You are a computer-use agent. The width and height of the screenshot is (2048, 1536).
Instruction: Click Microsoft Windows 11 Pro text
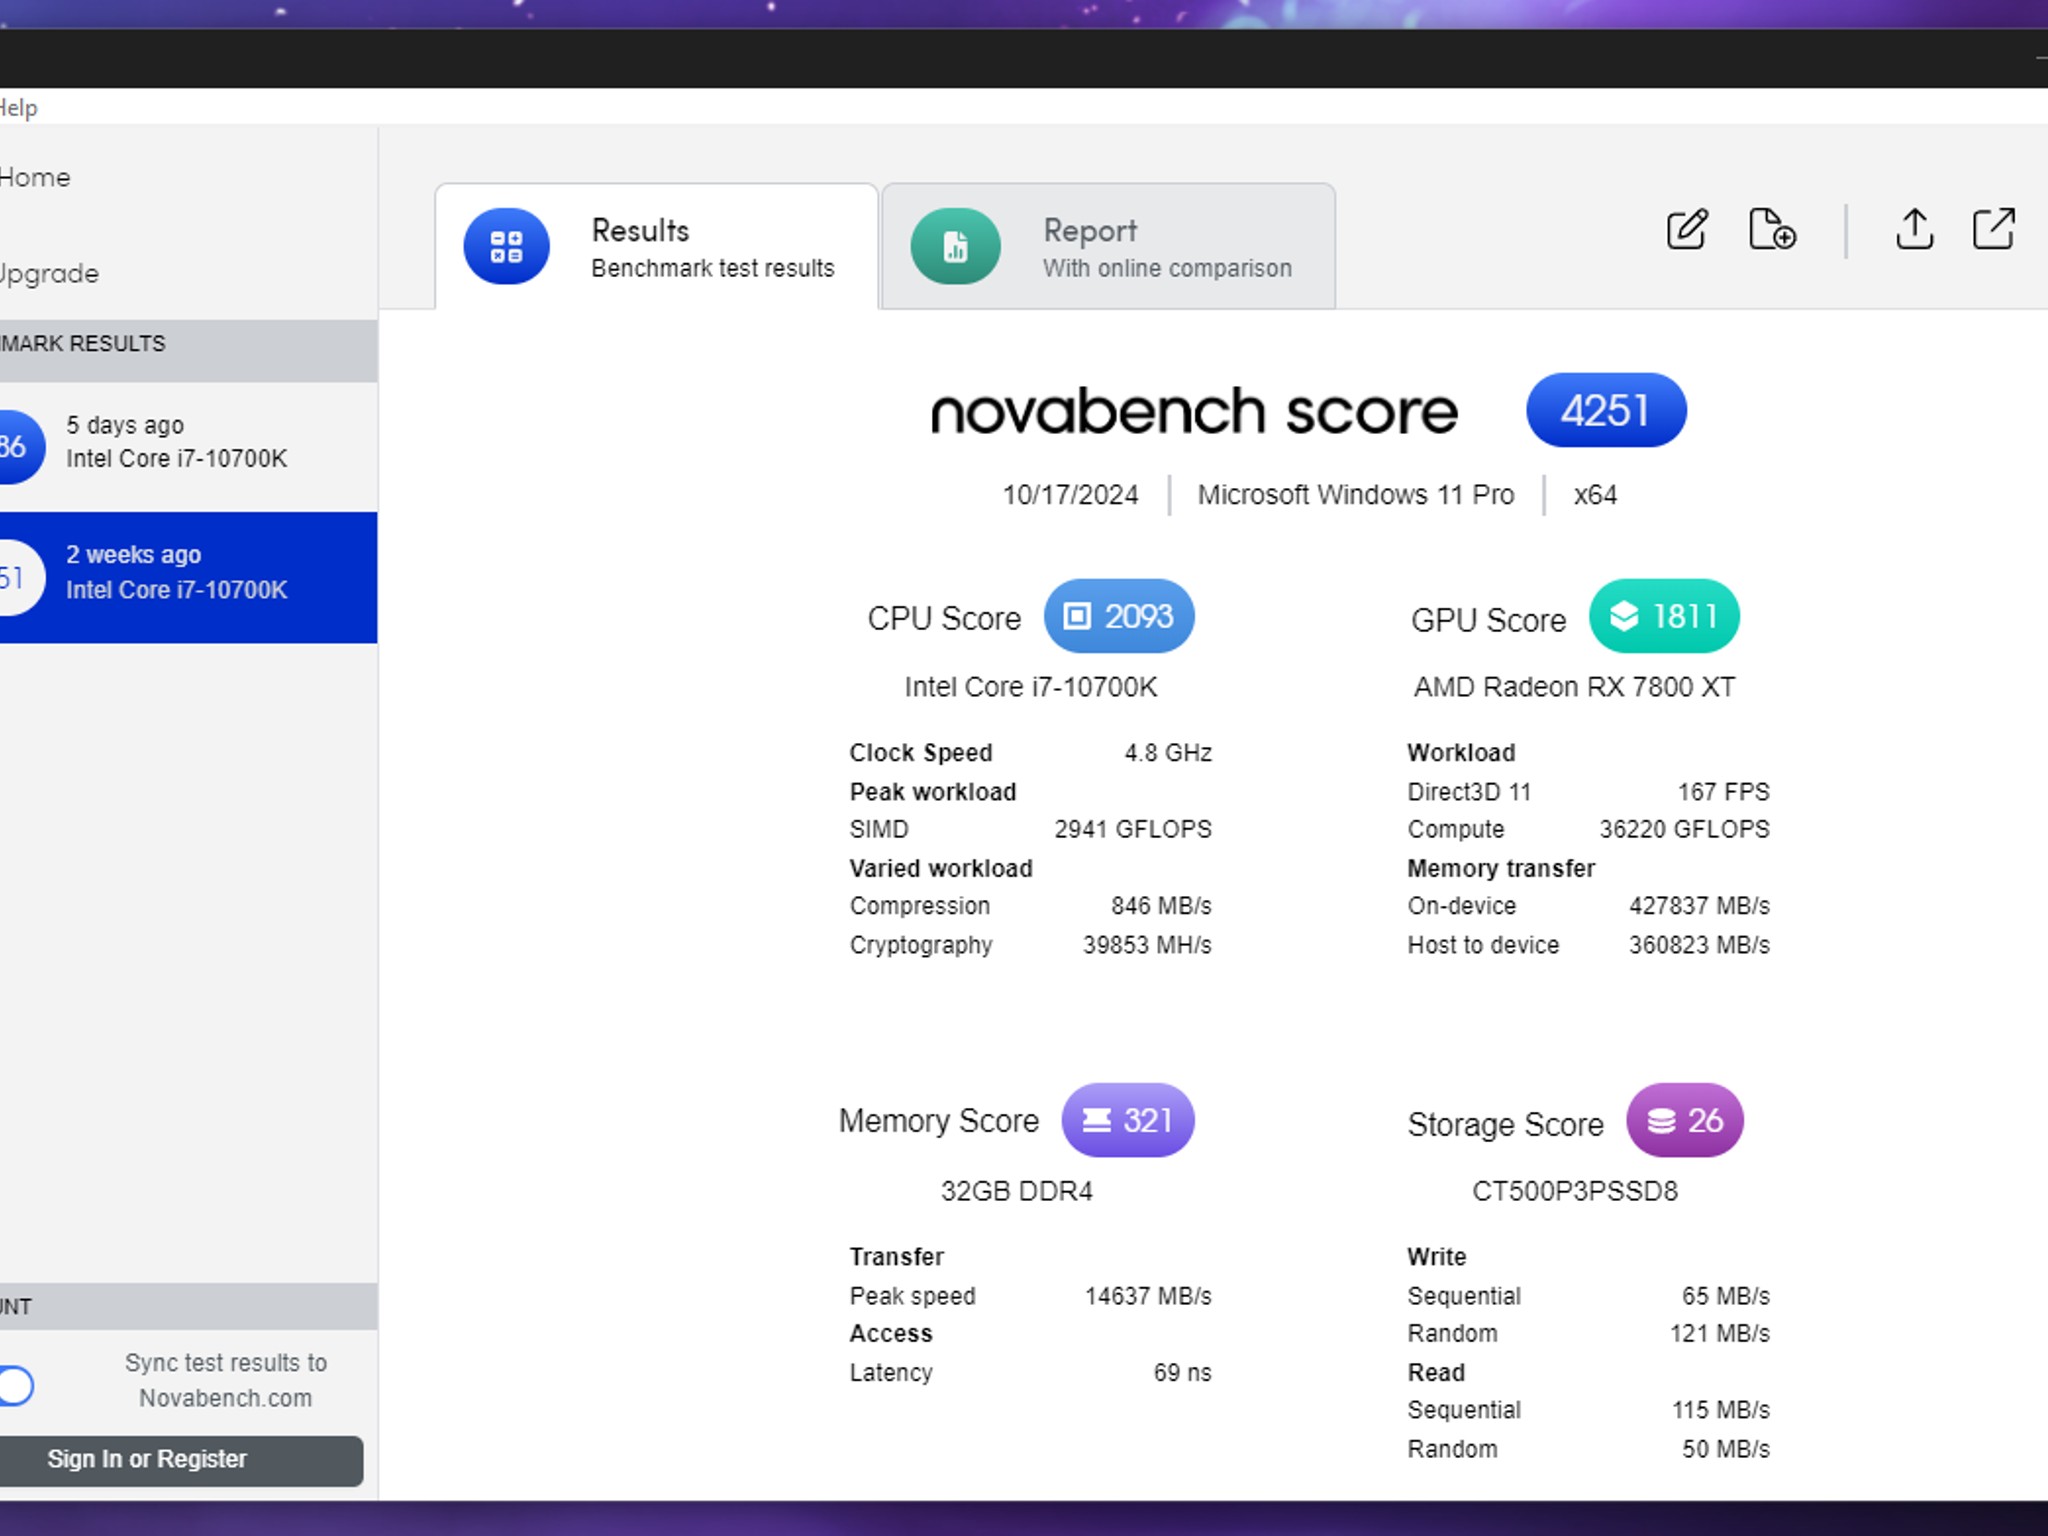coord(1356,495)
